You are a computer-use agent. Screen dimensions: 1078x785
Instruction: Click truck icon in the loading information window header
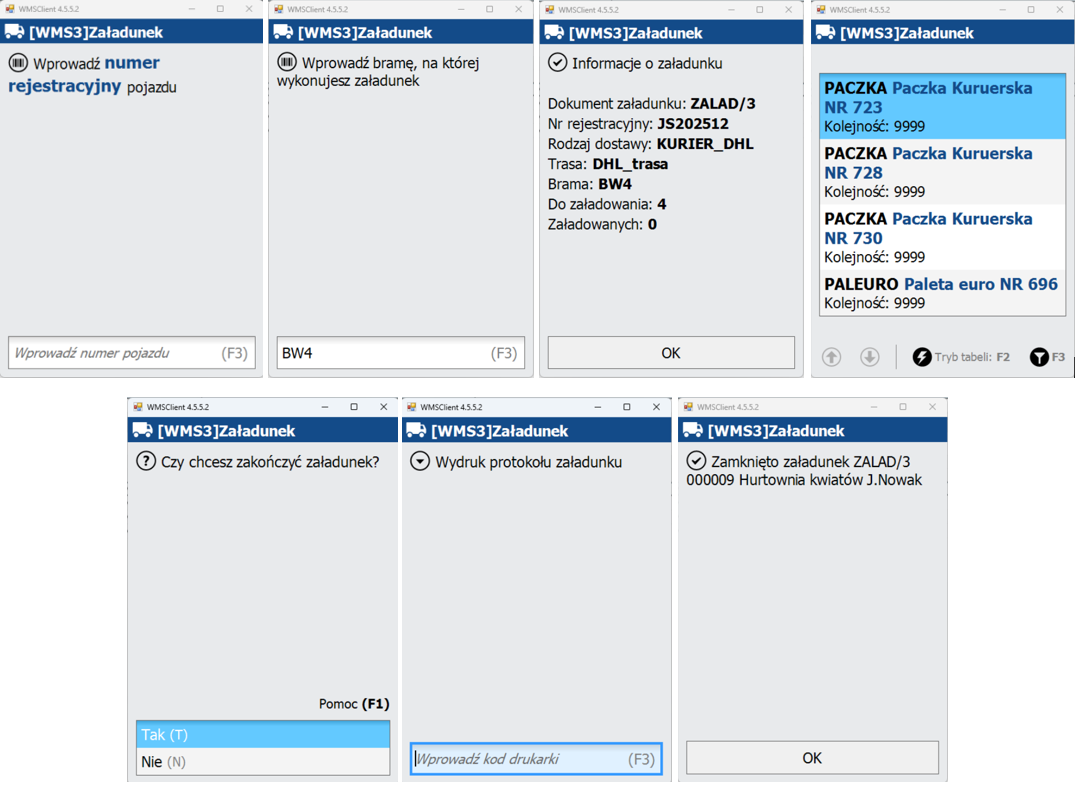click(x=554, y=32)
